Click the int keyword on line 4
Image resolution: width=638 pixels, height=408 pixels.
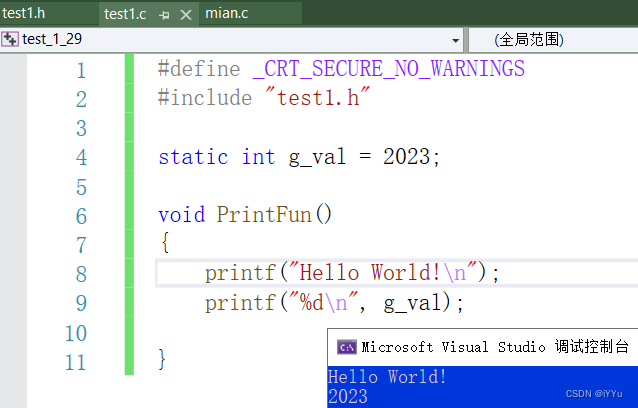[258, 157]
